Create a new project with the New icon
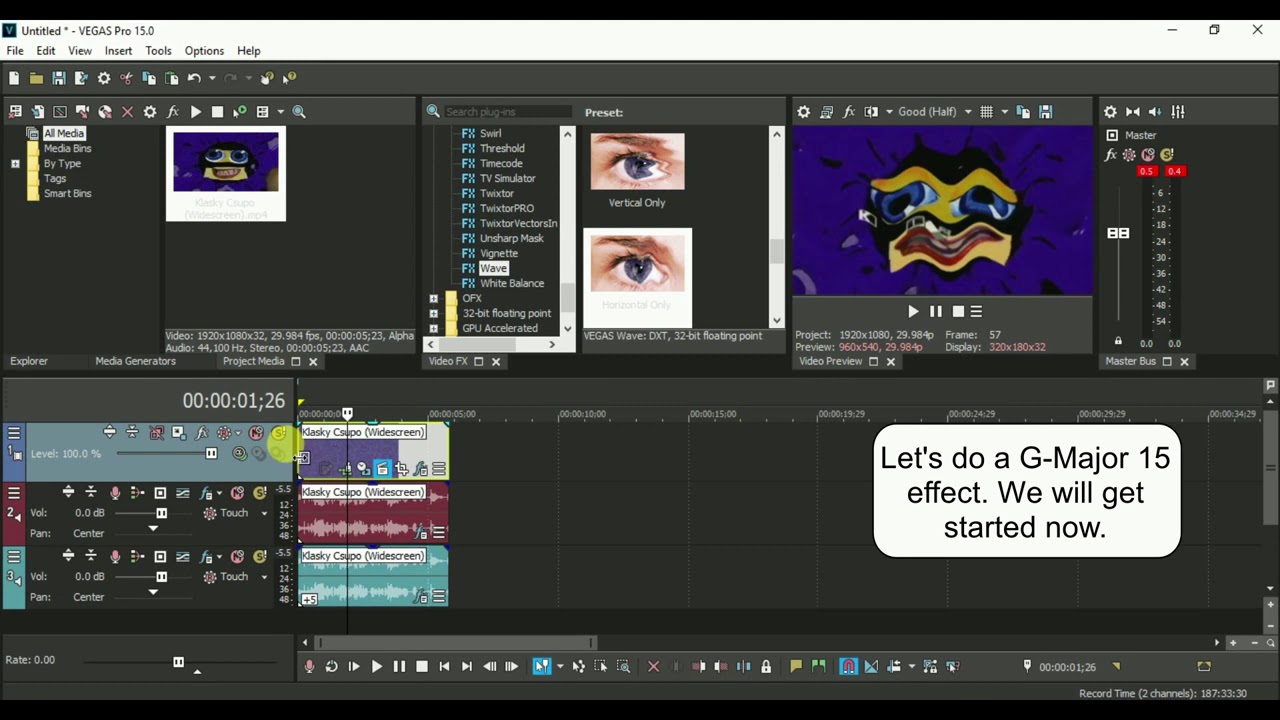Image resolution: width=1280 pixels, height=720 pixels. (14, 78)
